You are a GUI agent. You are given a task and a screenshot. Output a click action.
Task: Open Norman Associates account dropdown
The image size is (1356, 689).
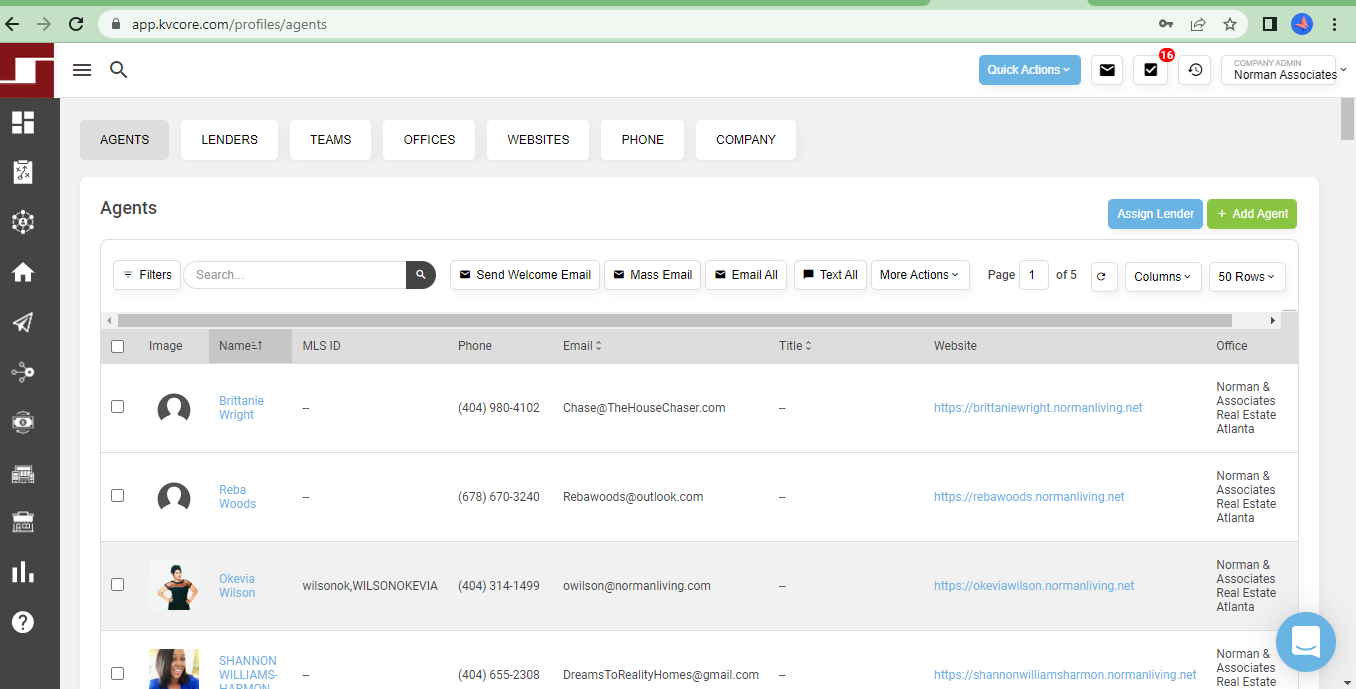(x=1284, y=70)
